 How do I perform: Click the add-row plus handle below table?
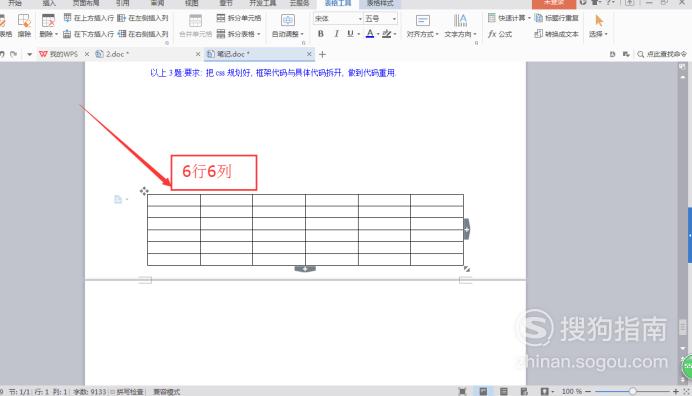(305, 268)
